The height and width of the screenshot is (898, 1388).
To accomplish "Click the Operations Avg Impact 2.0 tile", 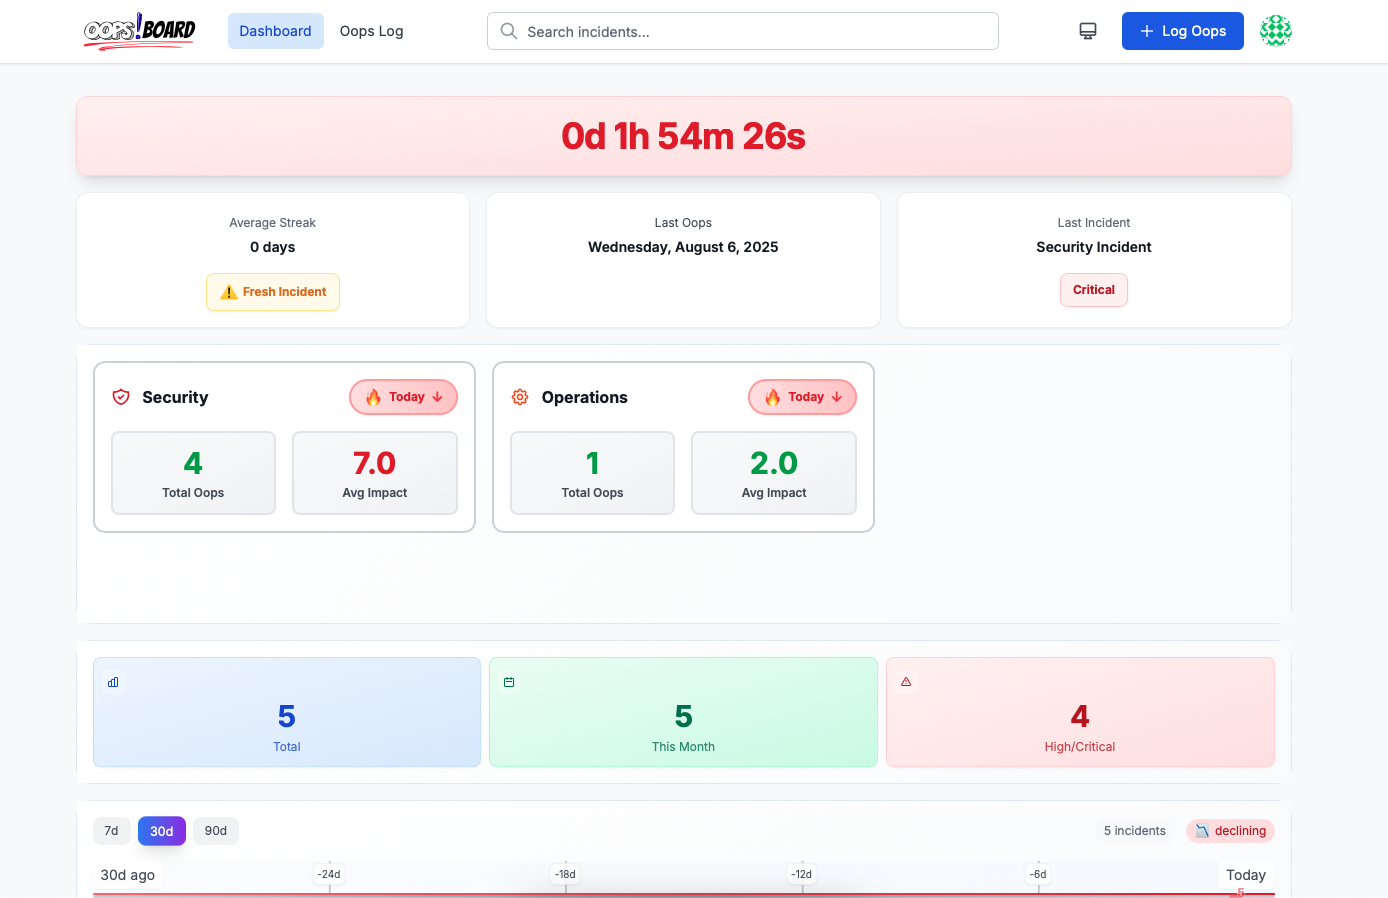I will coord(774,473).
